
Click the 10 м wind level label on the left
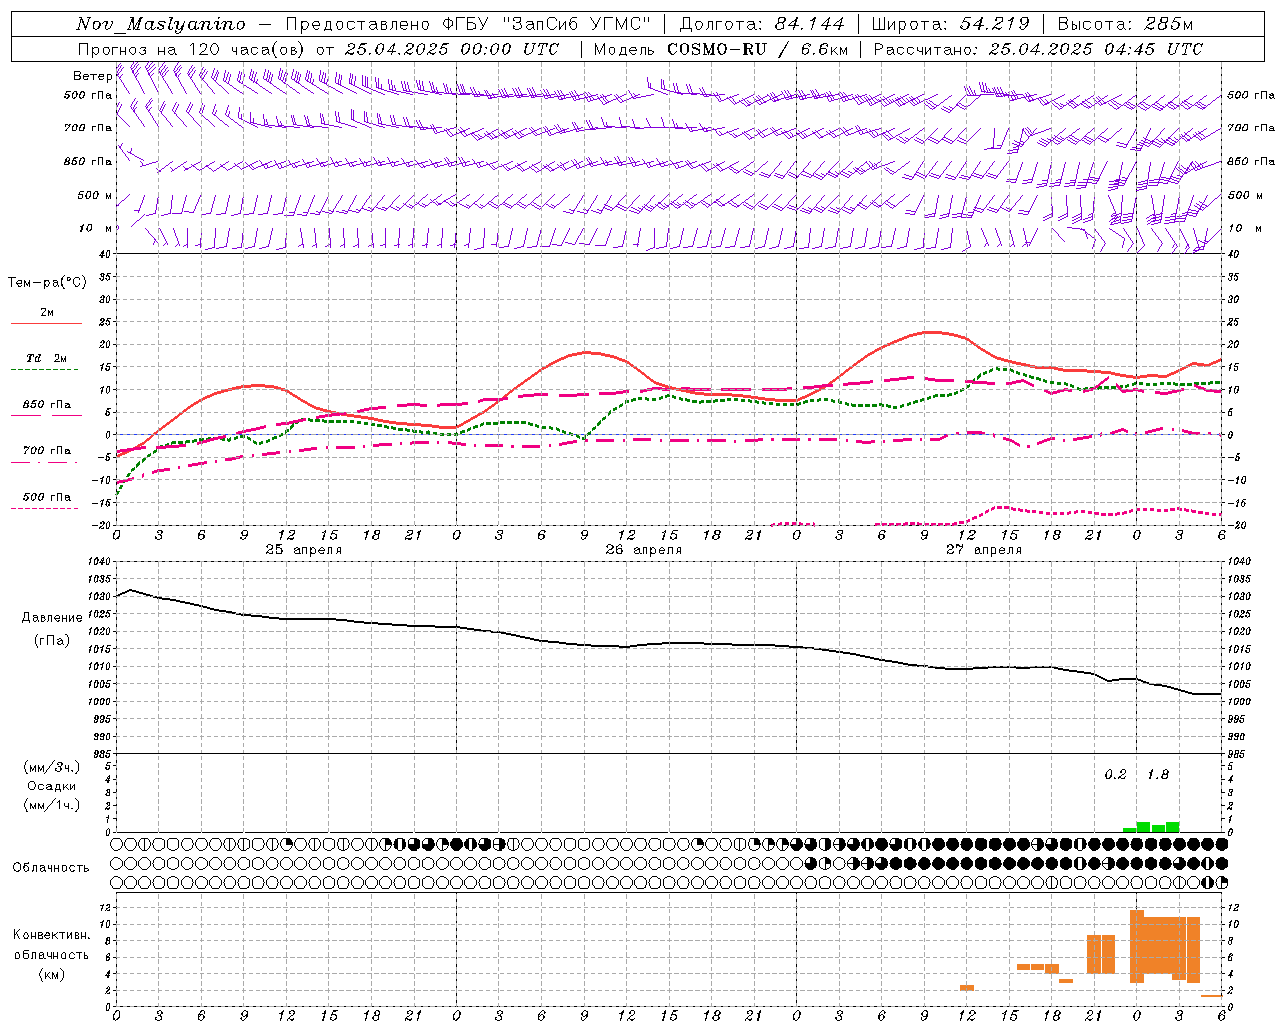click(95, 229)
